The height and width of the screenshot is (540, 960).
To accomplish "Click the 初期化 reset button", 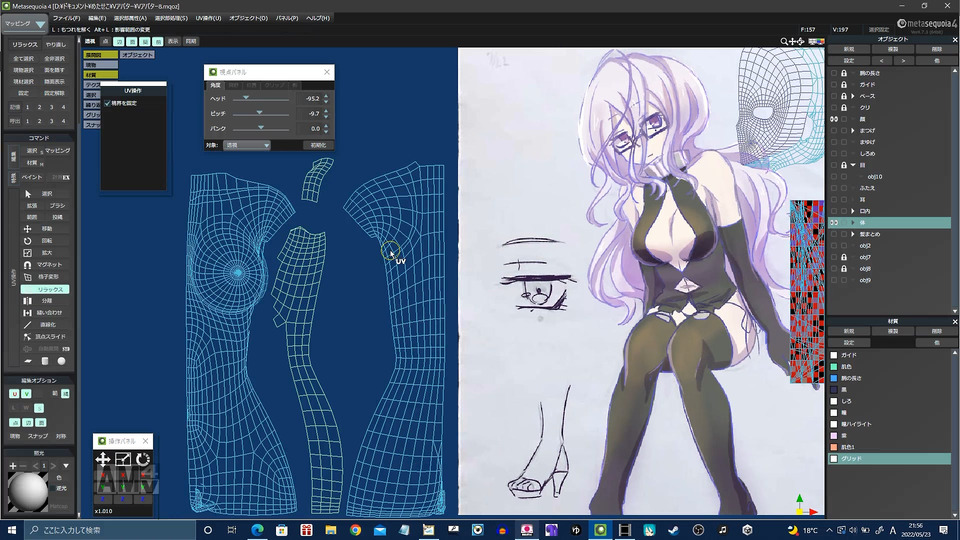I will [318, 145].
